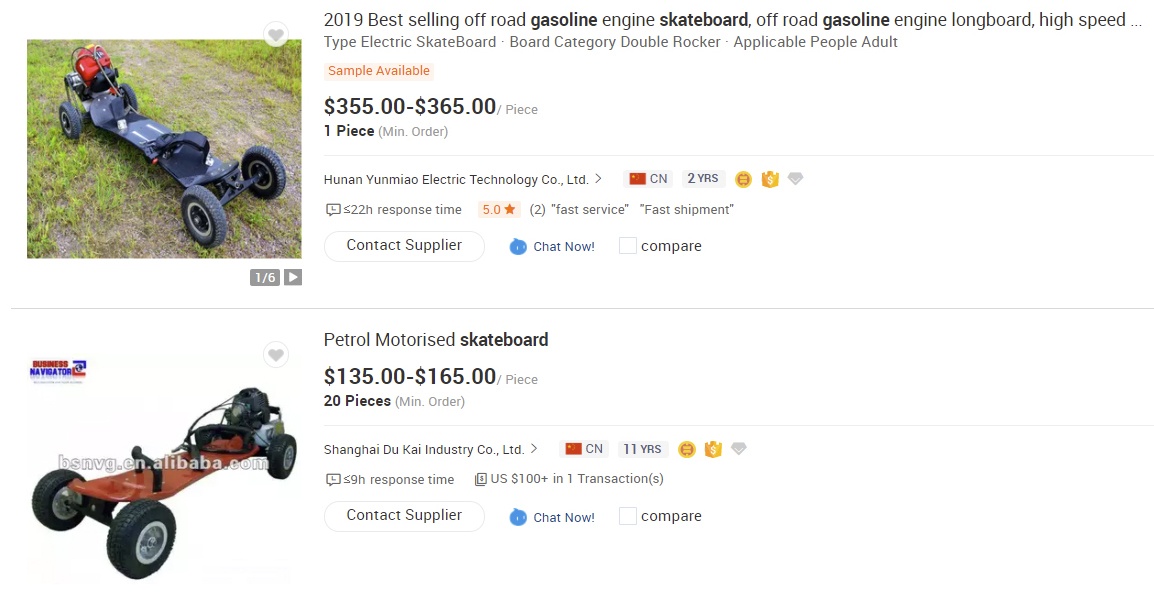Play the first product's video
The image size is (1154, 611).
click(293, 277)
